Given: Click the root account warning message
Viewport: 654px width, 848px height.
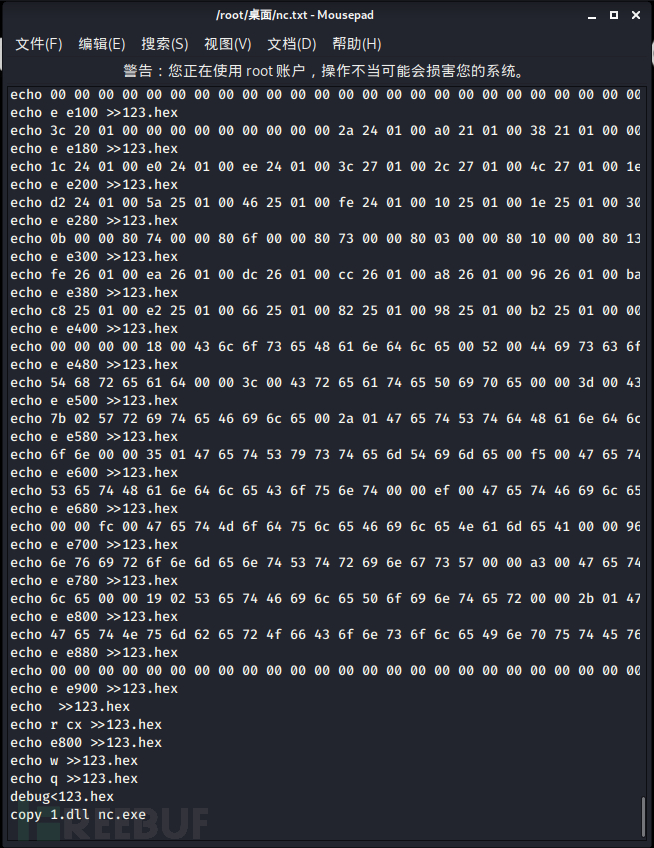Looking at the screenshot, I should tap(325, 71).
